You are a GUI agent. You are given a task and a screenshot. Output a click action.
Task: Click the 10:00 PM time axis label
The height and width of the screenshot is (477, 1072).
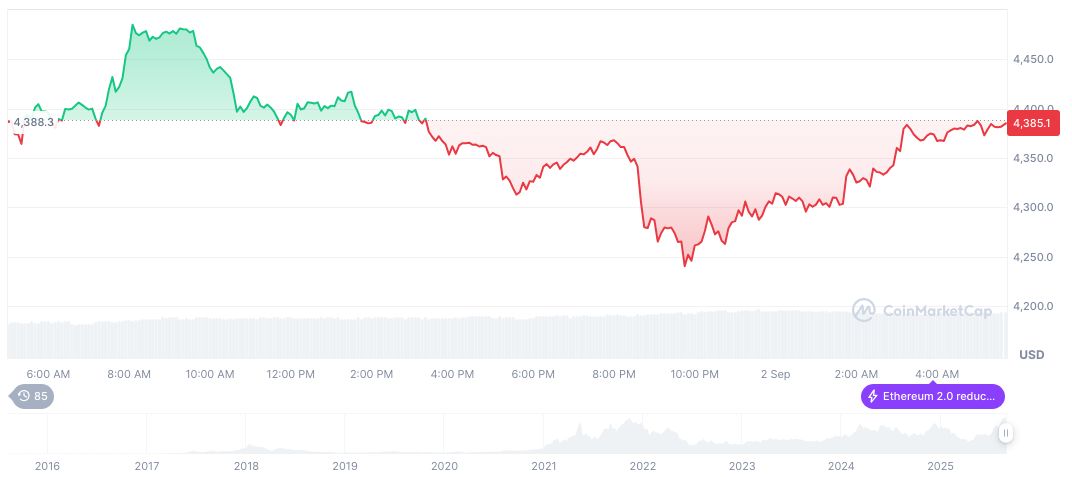(694, 374)
